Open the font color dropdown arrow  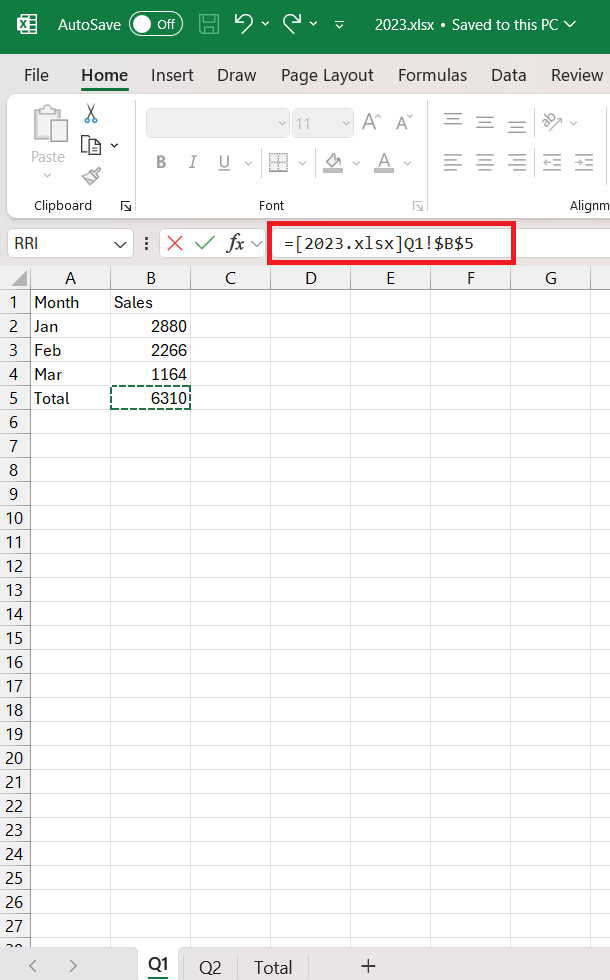408,163
